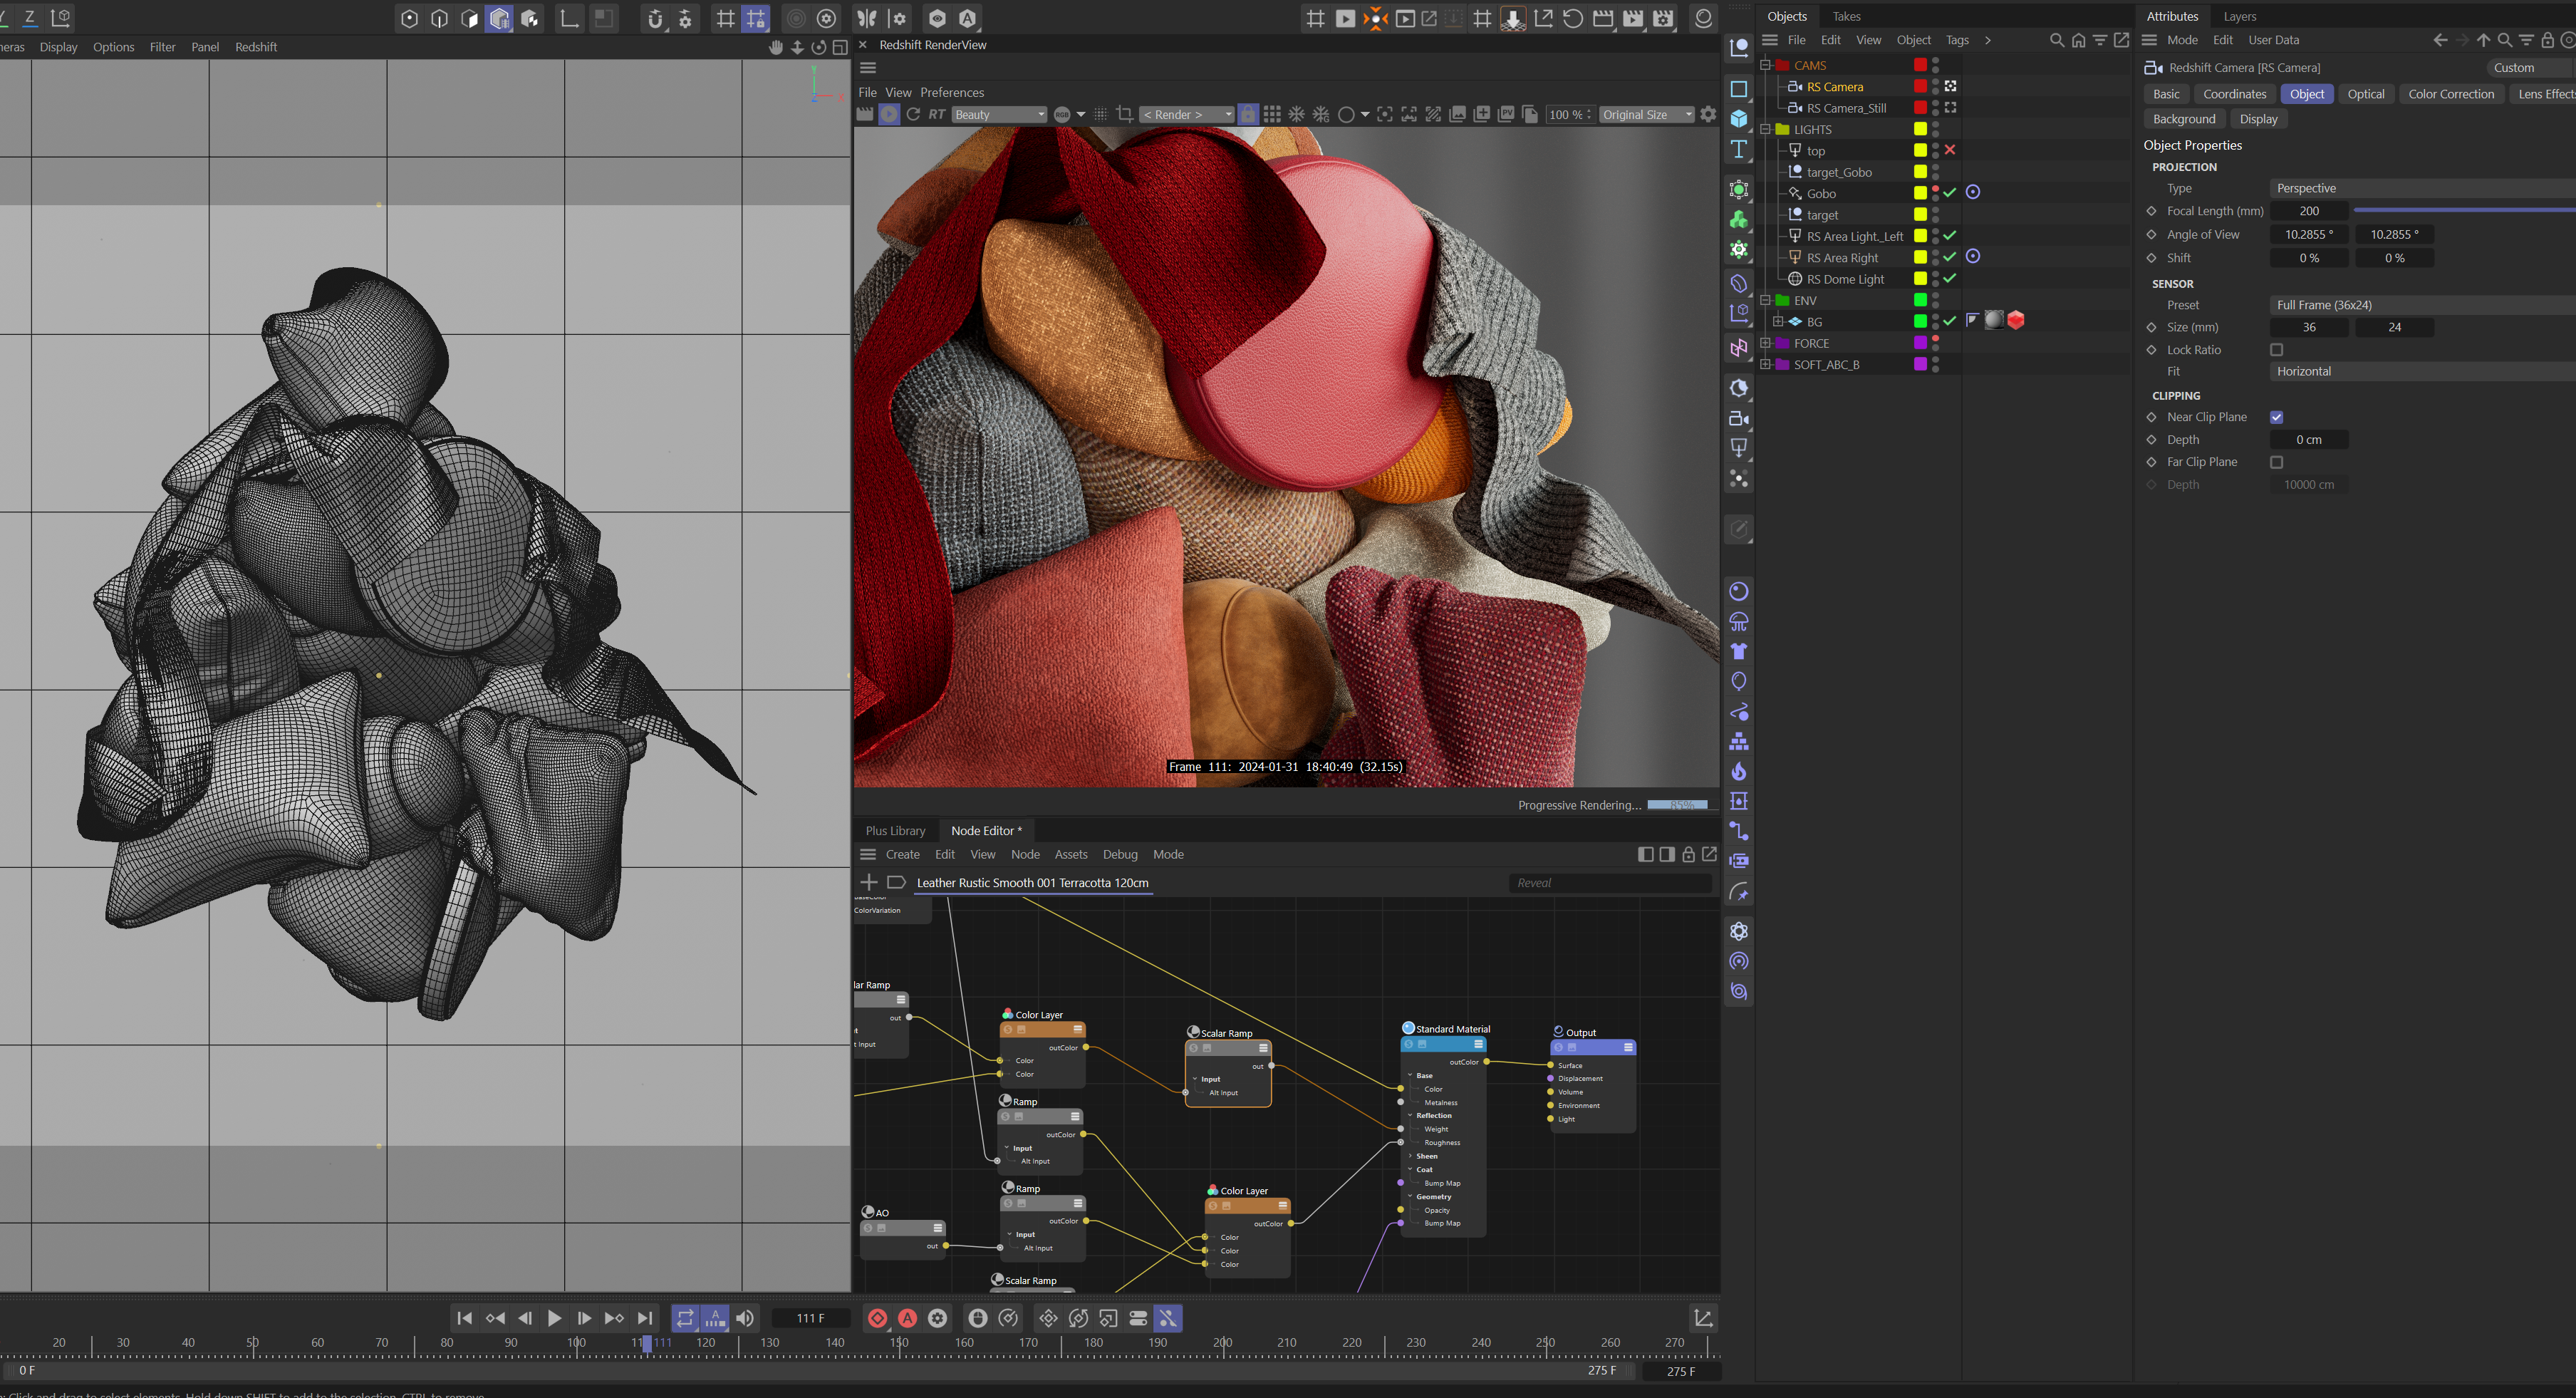
Task: Open the Tags menu in Objects manager
Action: tap(1957, 40)
